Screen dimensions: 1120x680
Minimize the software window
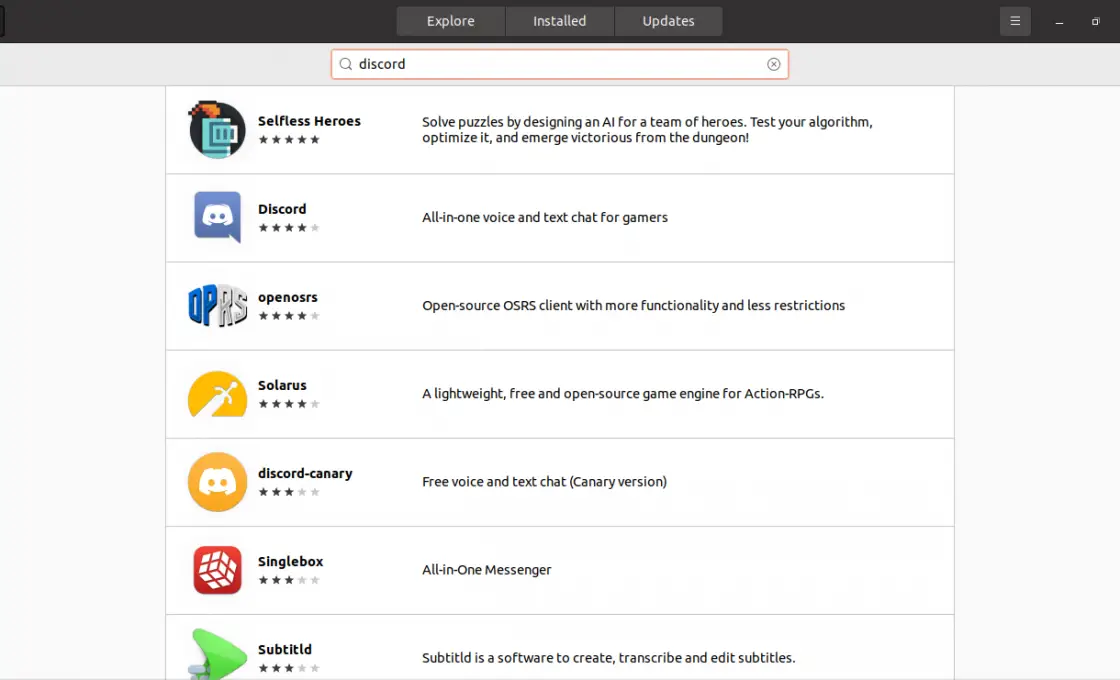coord(1059,21)
